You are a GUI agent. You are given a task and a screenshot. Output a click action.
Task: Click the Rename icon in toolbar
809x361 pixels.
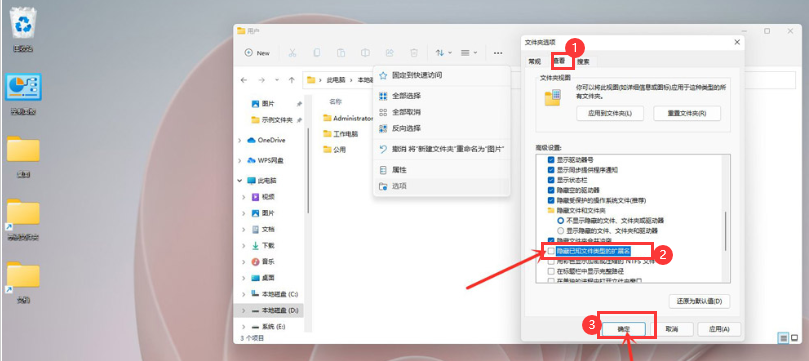click(365, 53)
